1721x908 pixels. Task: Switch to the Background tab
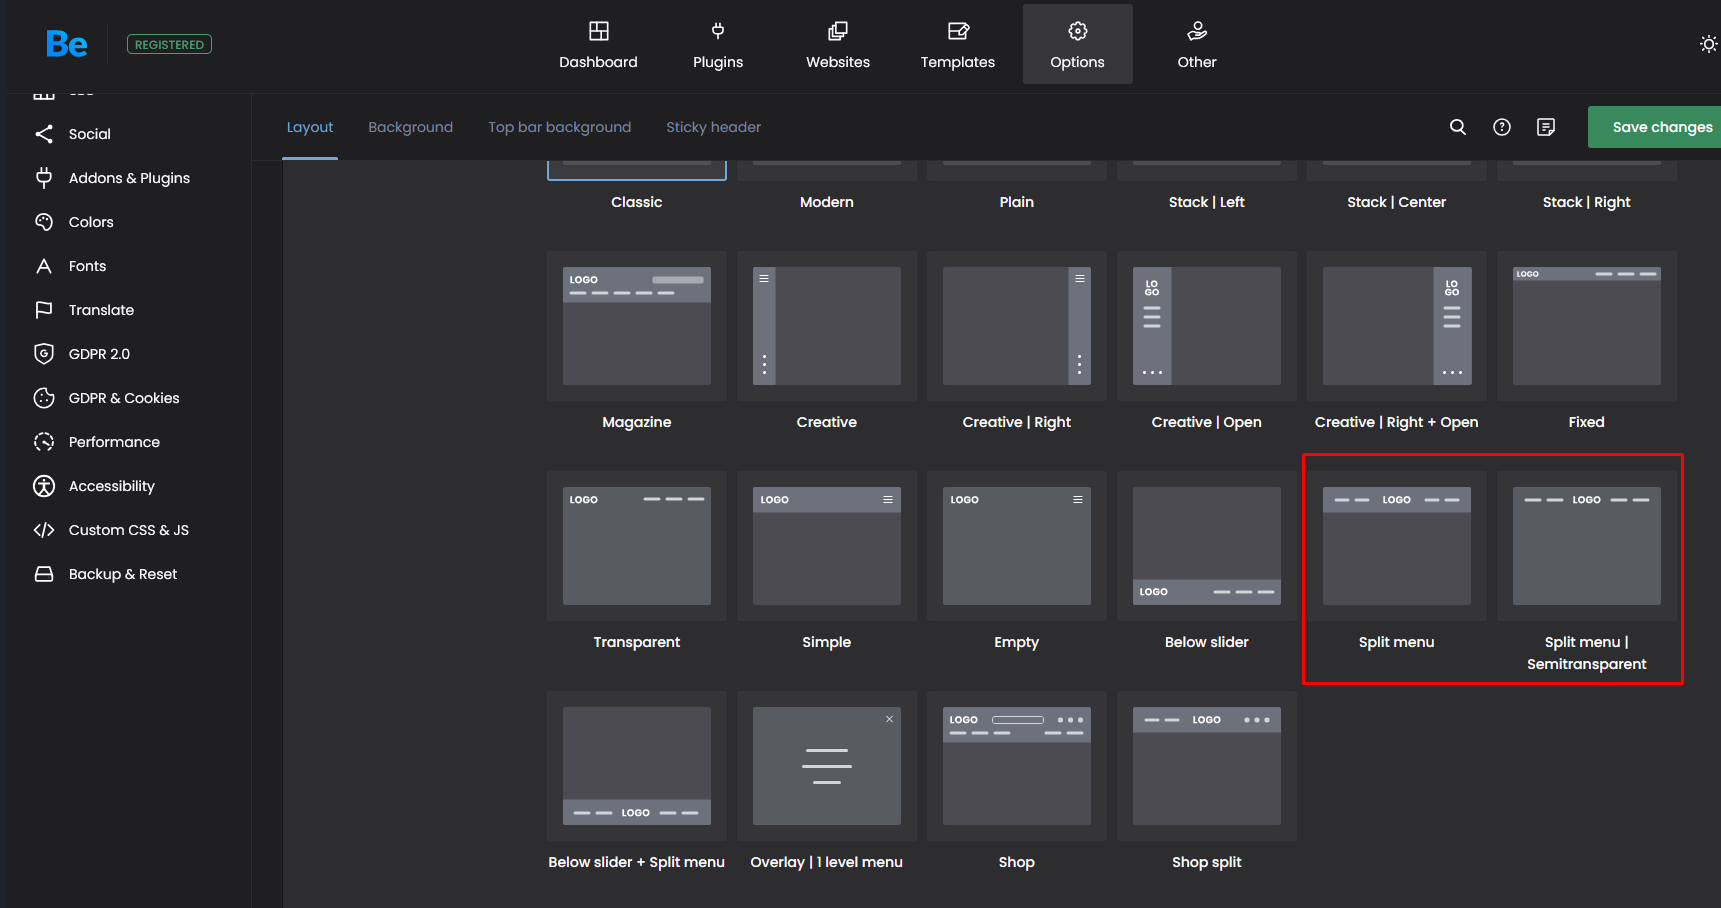pyautogui.click(x=410, y=127)
